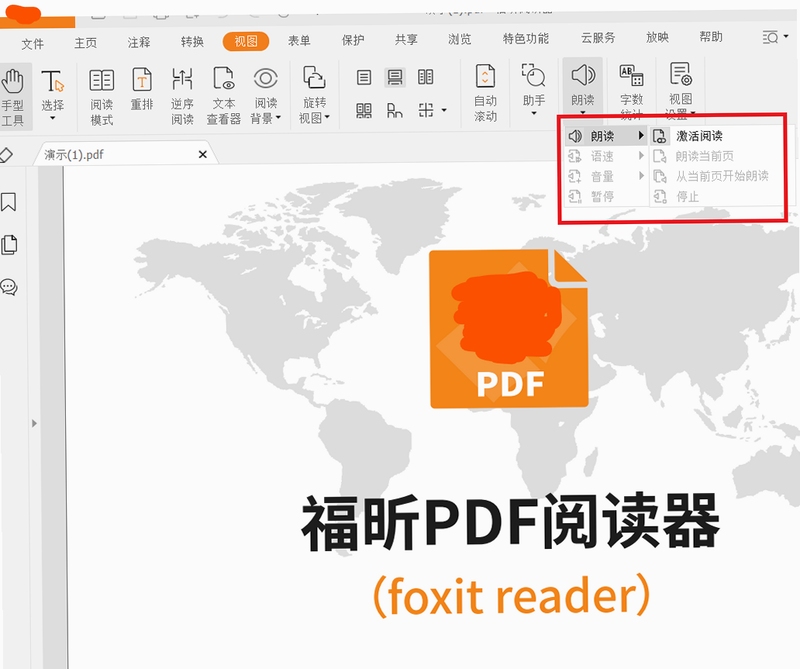Open the Protect (保护) tab
Viewport: 800px width, 669px height.
[353, 39]
